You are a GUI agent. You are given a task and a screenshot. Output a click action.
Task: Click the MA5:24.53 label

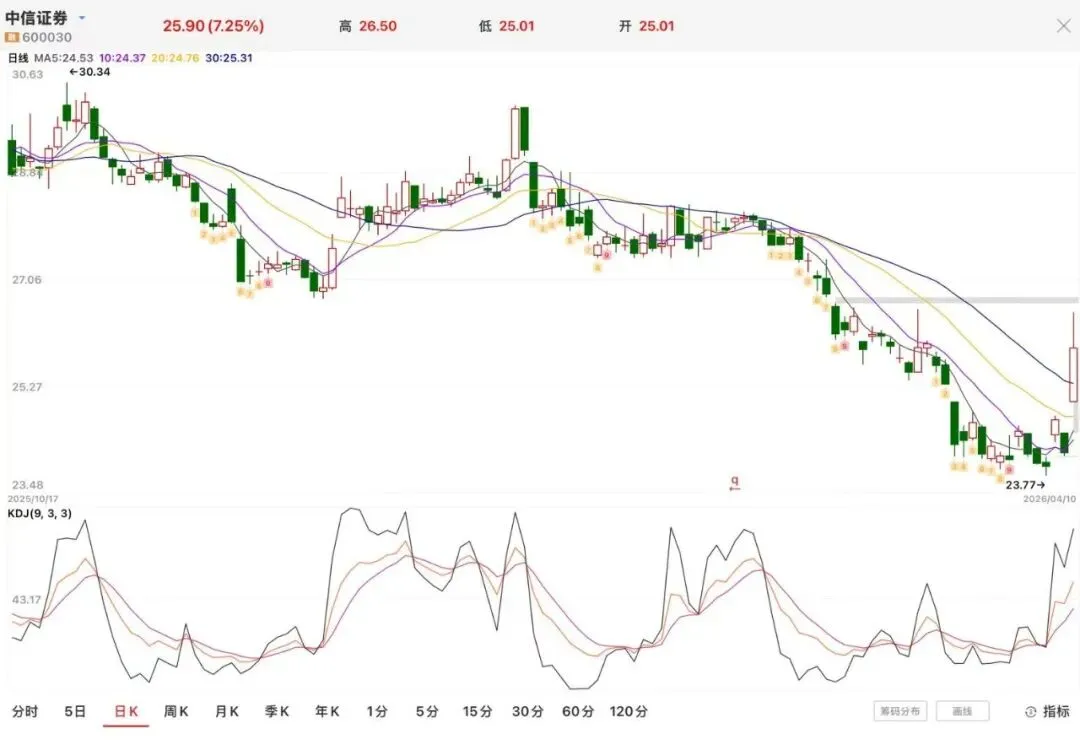click(63, 58)
